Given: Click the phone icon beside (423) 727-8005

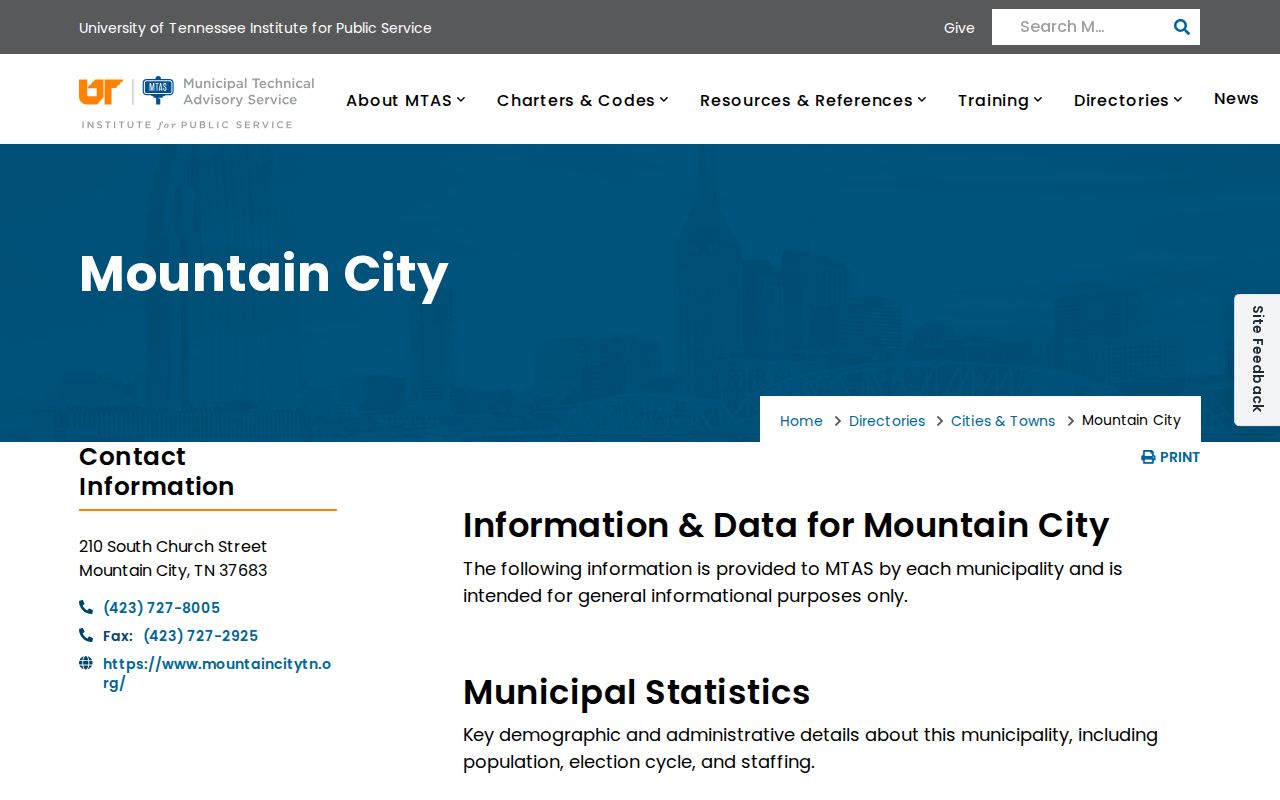Looking at the screenshot, I should pos(86,607).
